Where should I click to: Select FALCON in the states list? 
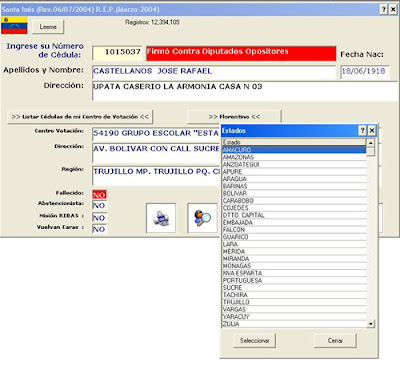[x=294, y=230]
